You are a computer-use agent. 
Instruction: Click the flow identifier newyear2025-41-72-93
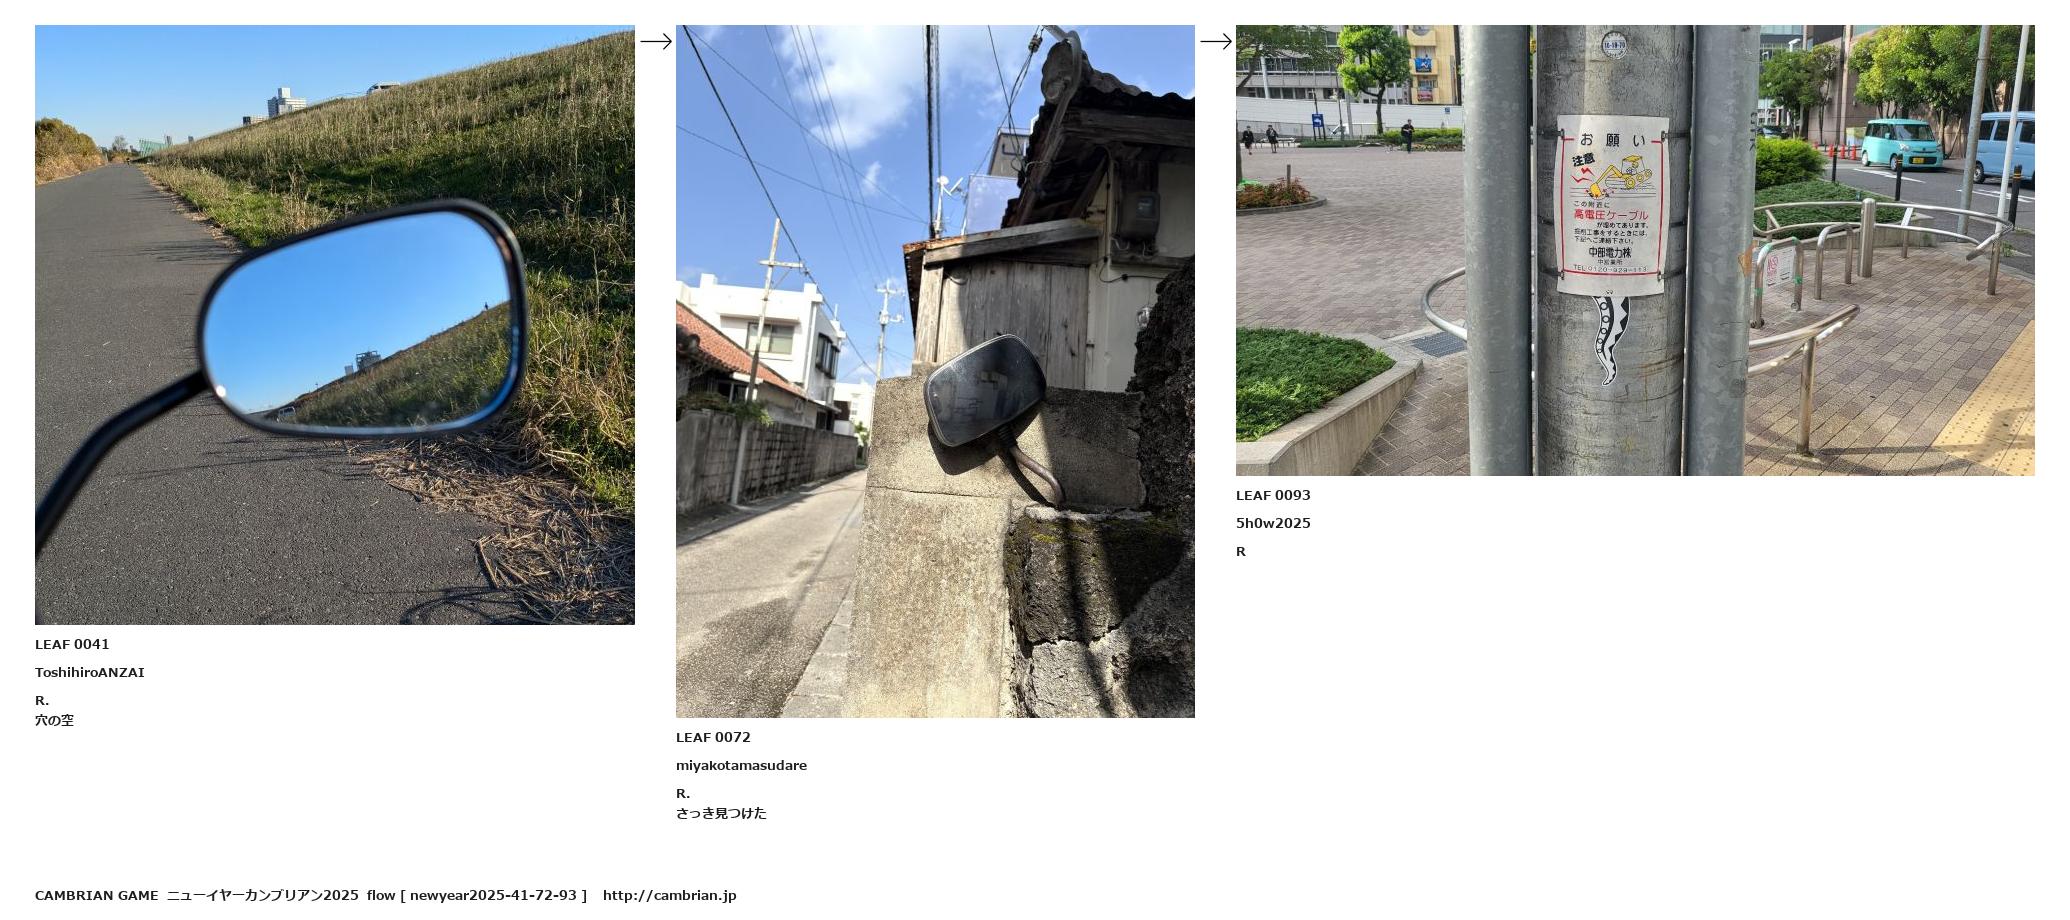coord(493,896)
